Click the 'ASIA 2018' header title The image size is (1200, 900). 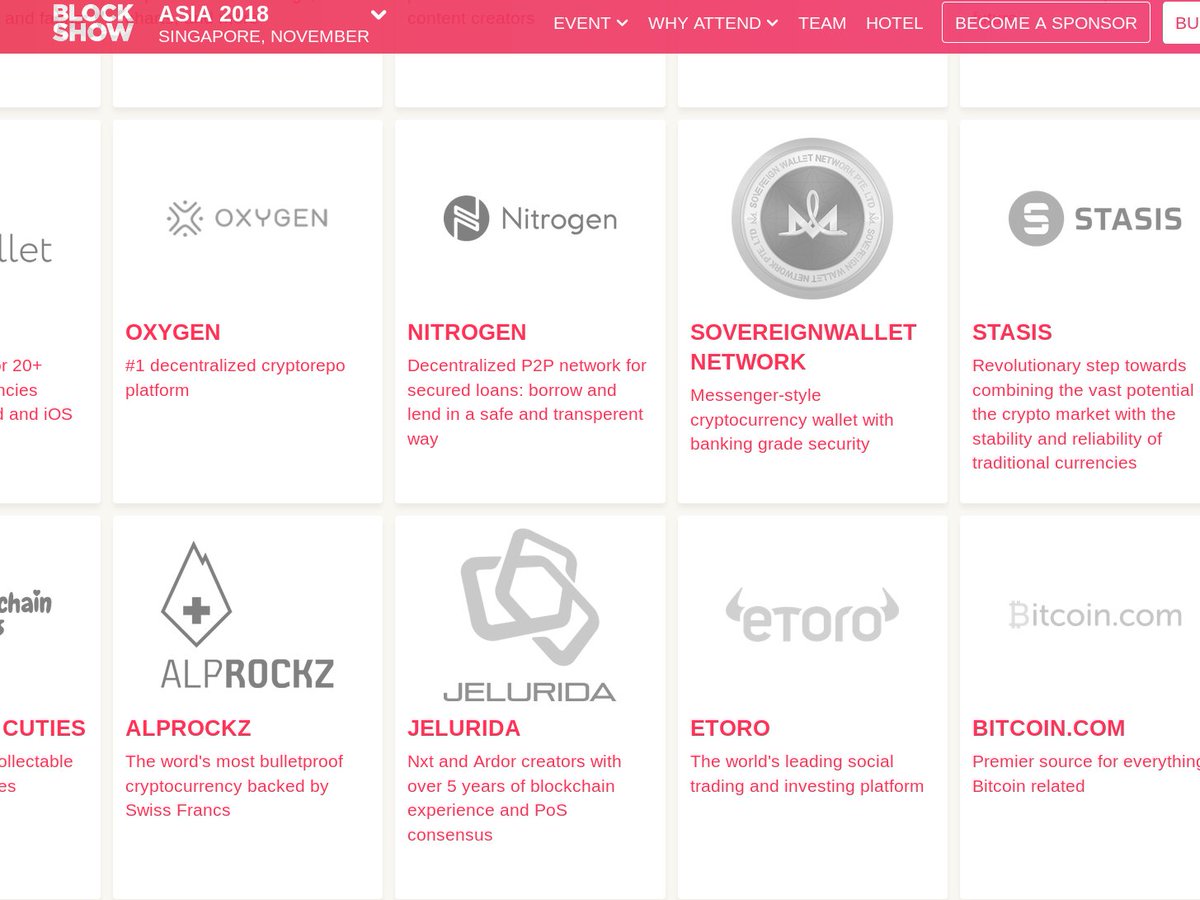coord(214,14)
